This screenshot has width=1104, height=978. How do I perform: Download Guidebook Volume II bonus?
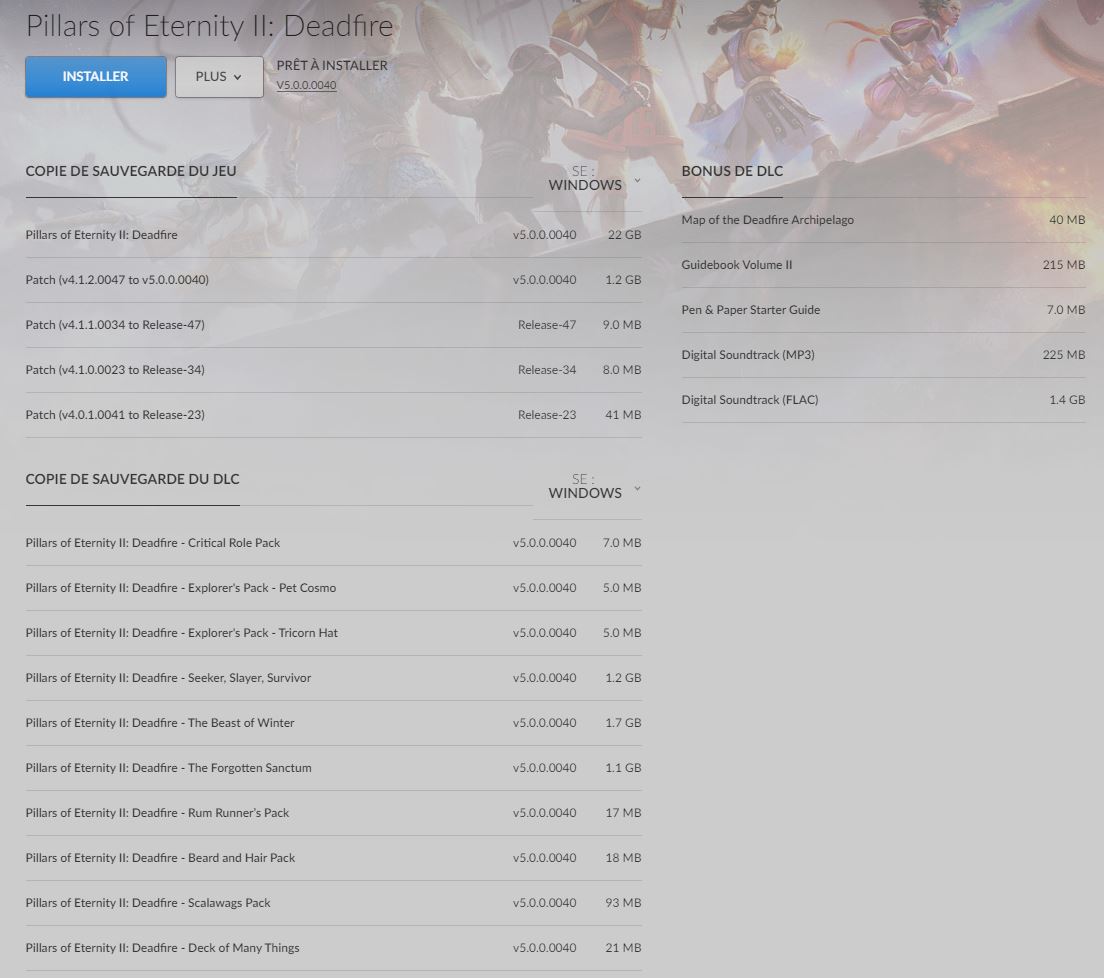coord(883,265)
